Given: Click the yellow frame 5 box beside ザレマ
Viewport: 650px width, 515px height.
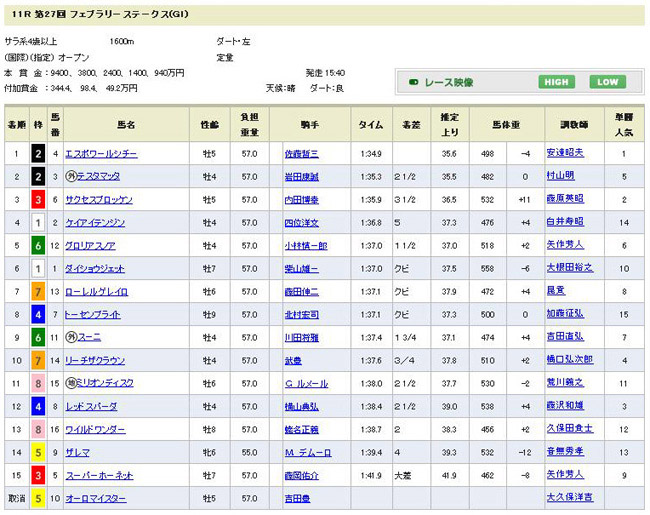Looking at the screenshot, I should pyautogui.click(x=37, y=452).
